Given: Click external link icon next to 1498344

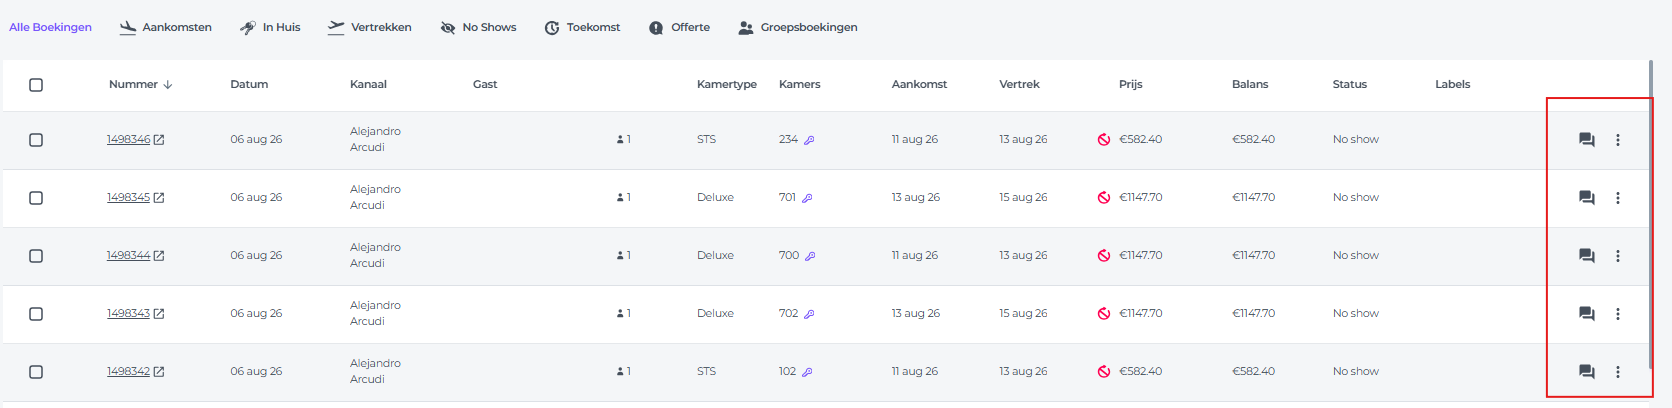Looking at the screenshot, I should tap(159, 256).
